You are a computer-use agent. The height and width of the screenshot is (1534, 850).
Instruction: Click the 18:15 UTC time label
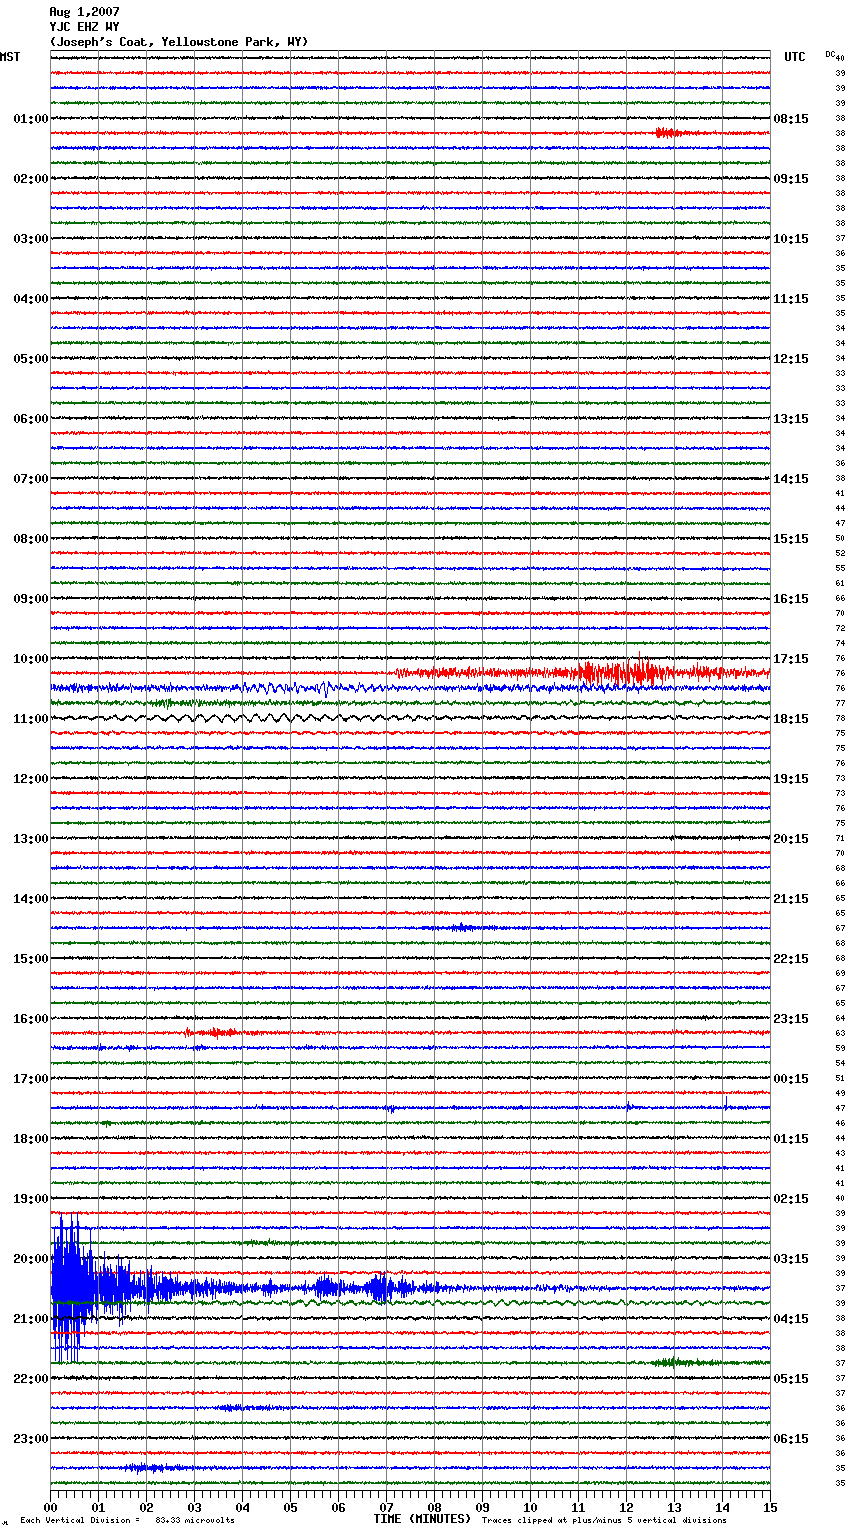pyautogui.click(x=791, y=719)
